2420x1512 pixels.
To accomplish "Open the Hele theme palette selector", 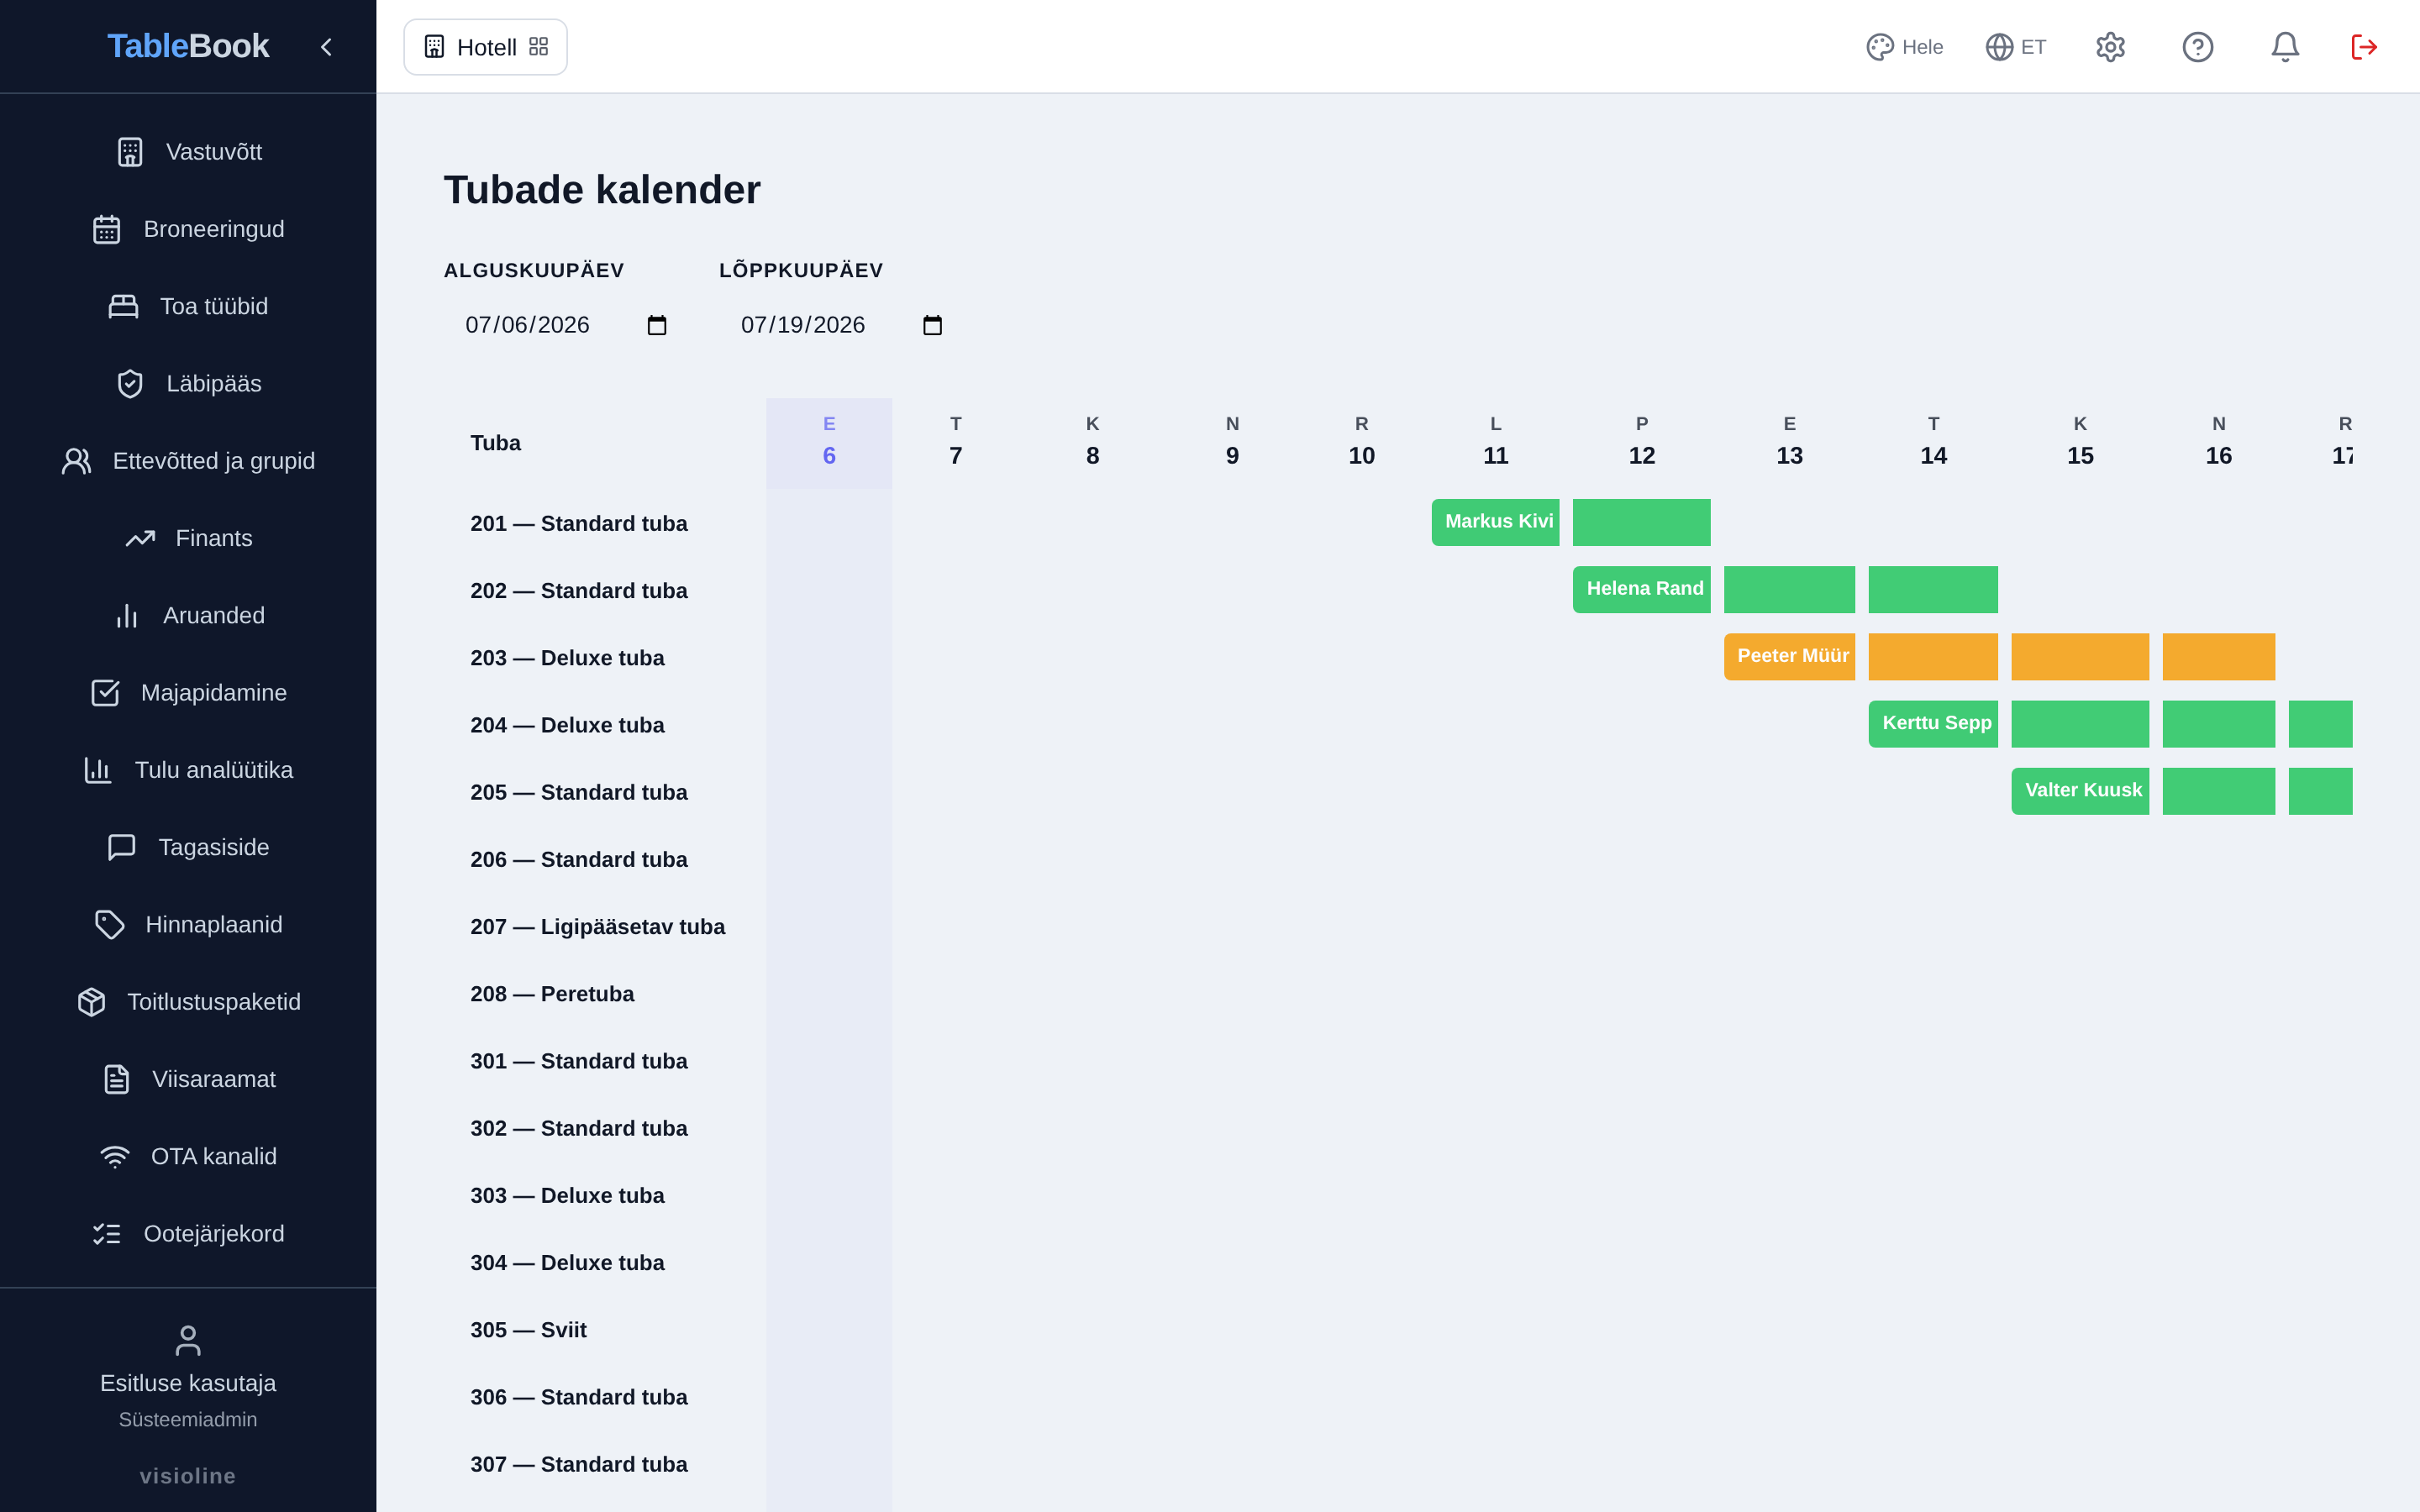I will pos(1904,47).
